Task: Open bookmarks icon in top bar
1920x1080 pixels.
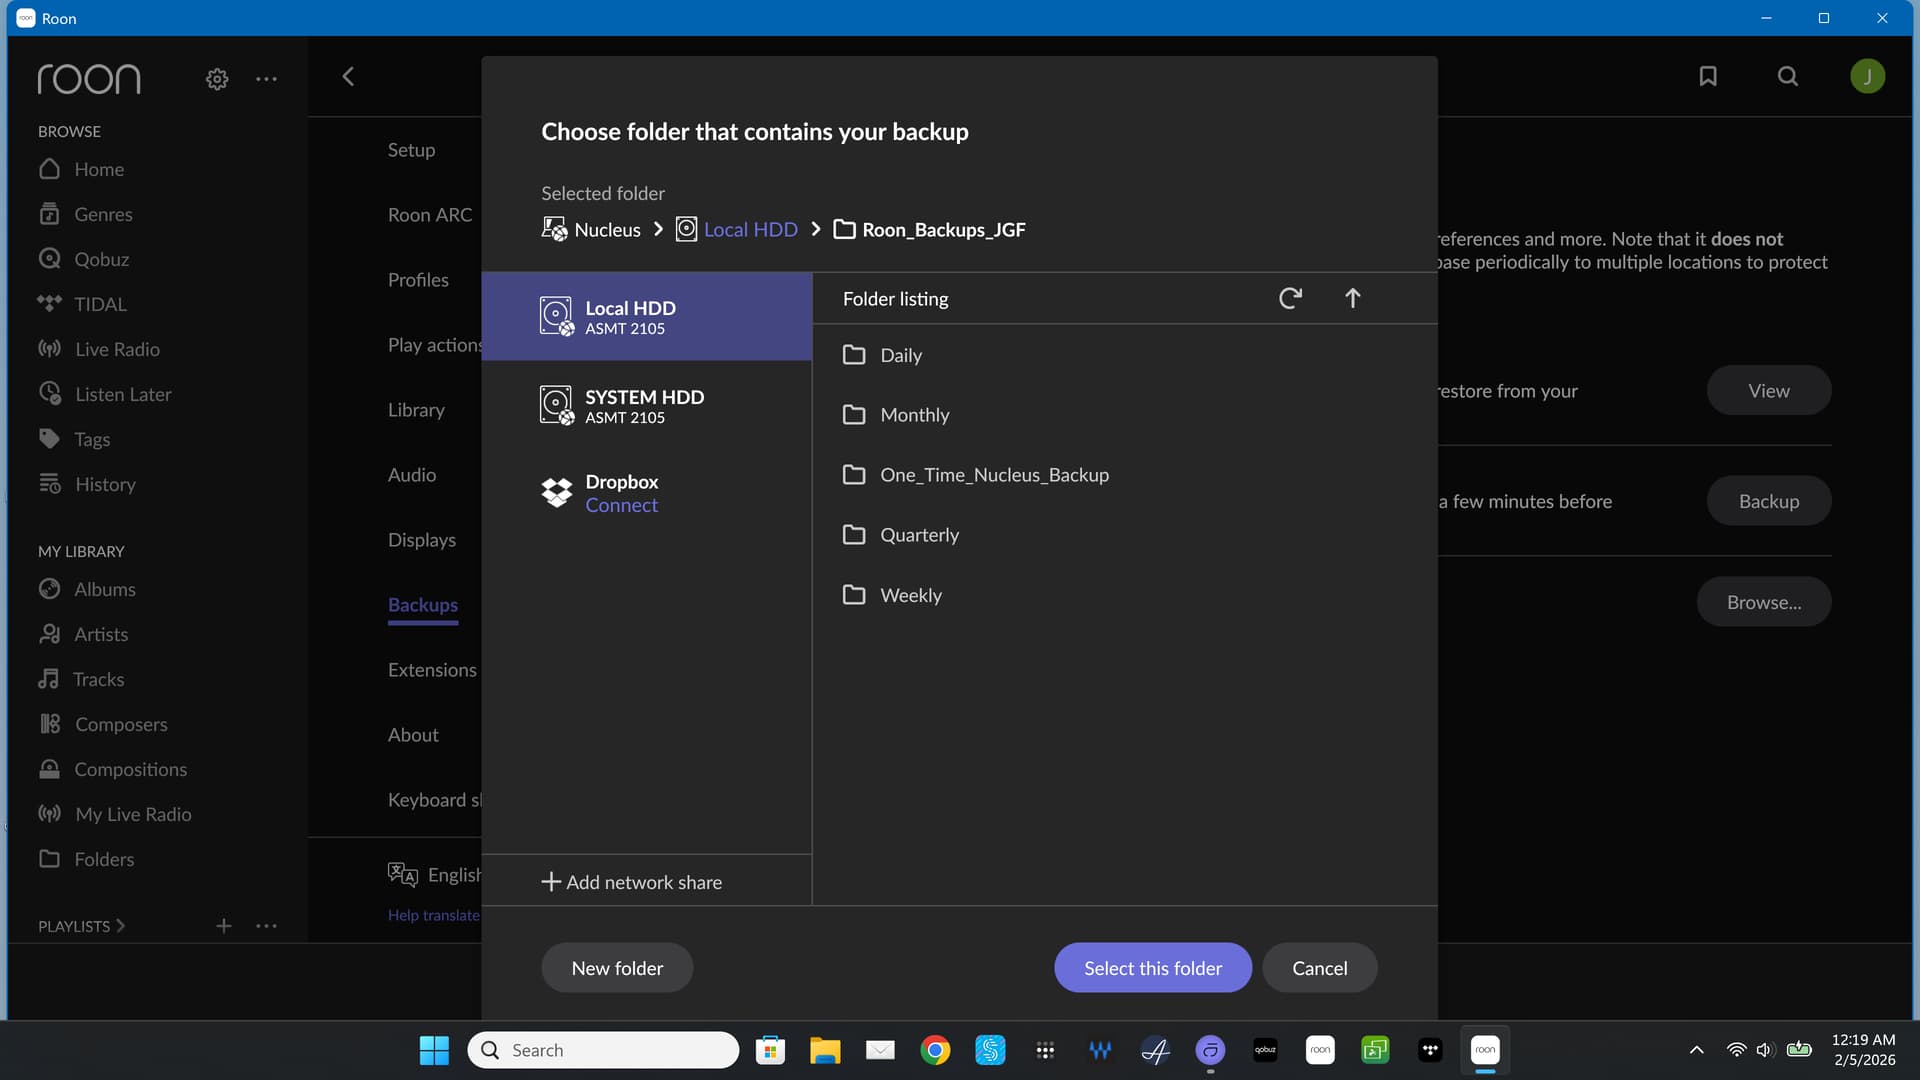Action: tap(1708, 76)
